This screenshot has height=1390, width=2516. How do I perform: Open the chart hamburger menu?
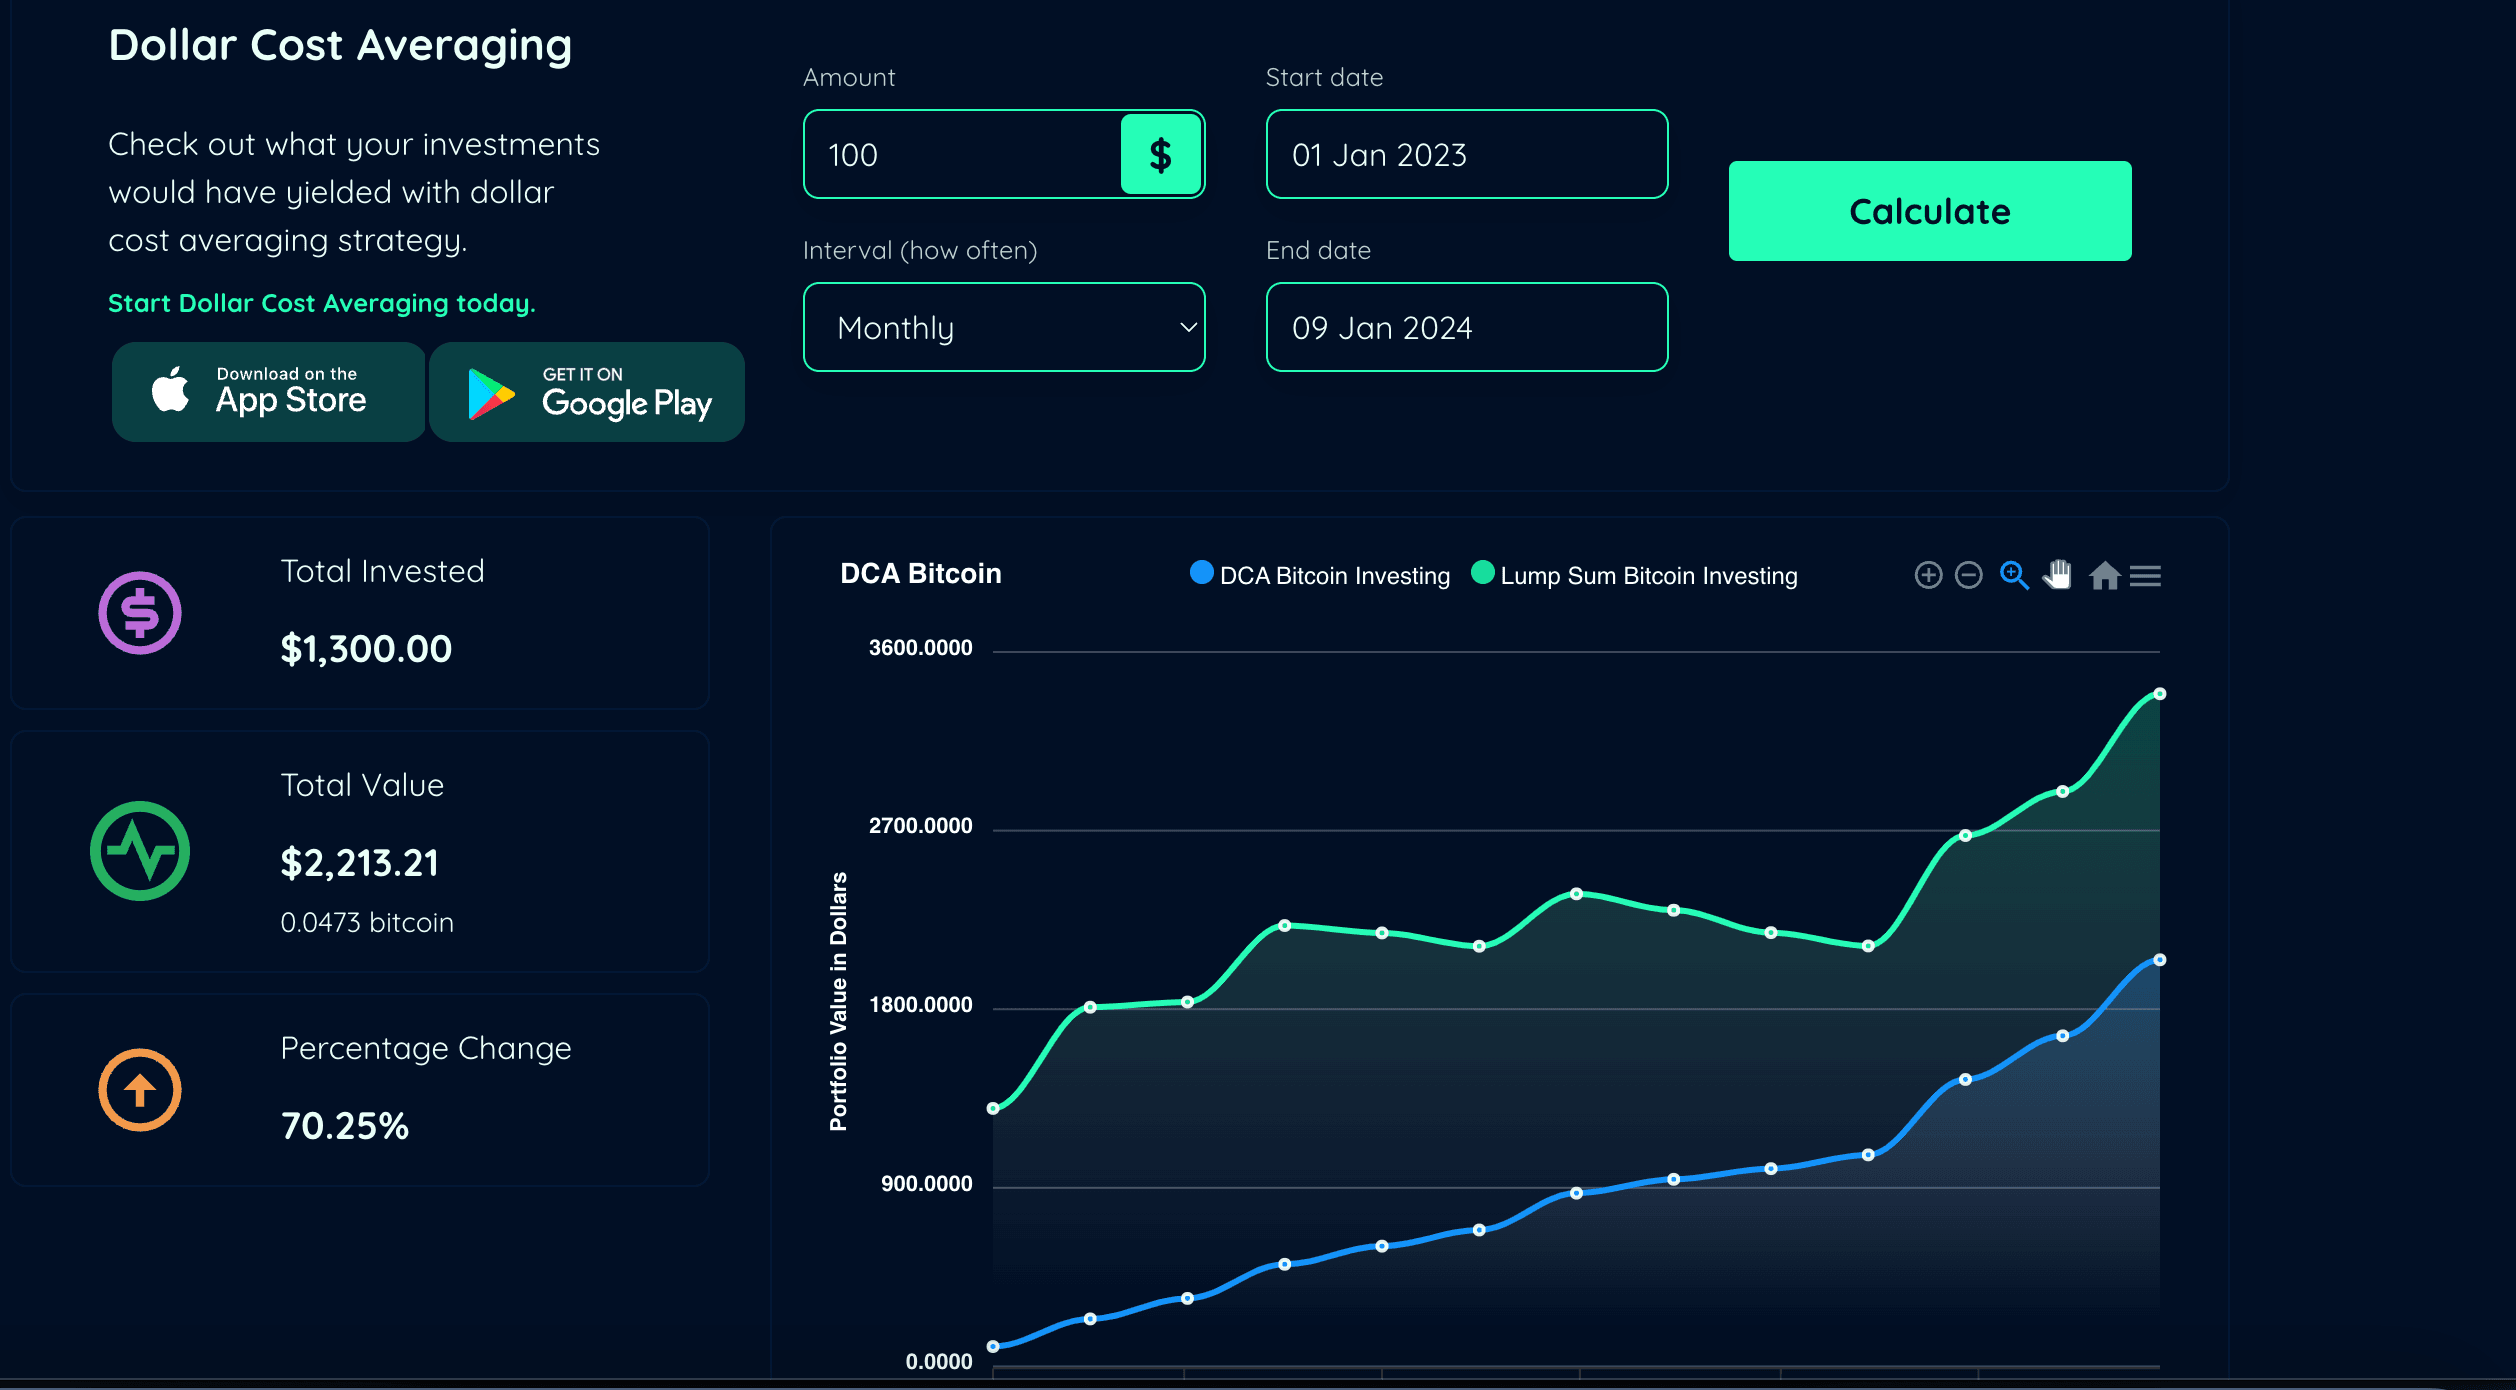coord(2145,576)
